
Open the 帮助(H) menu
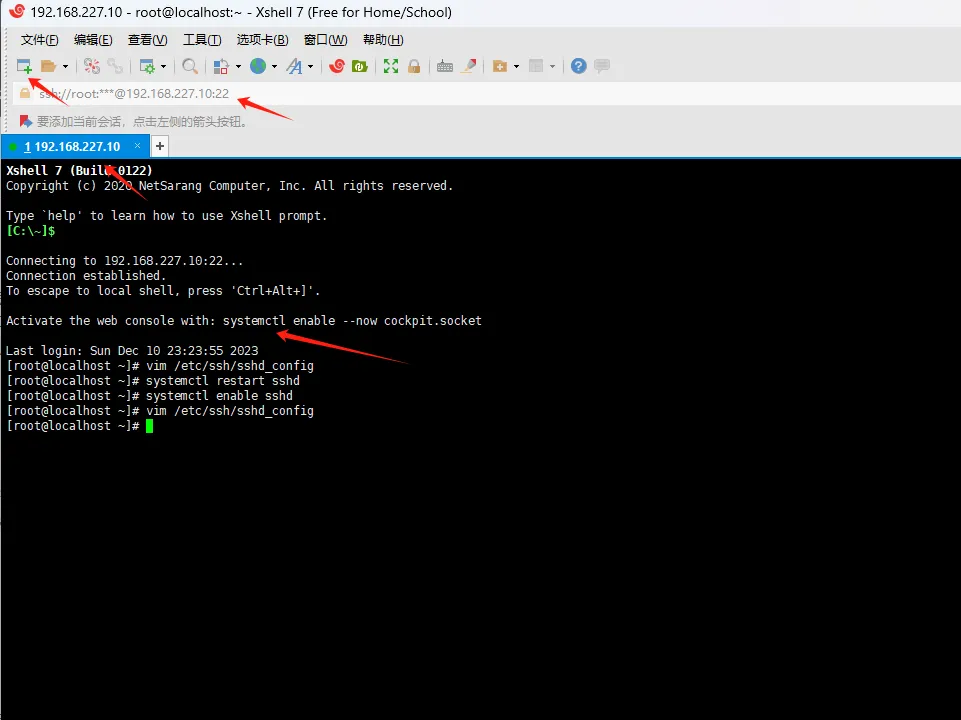(383, 40)
